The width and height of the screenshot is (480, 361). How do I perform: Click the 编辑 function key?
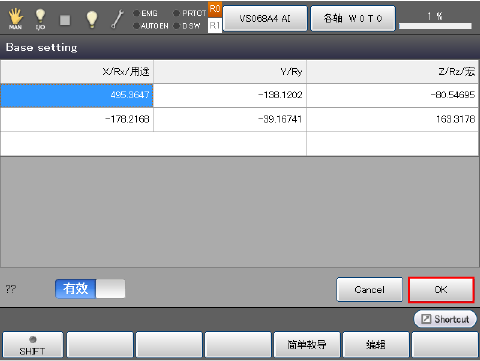click(376, 345)
